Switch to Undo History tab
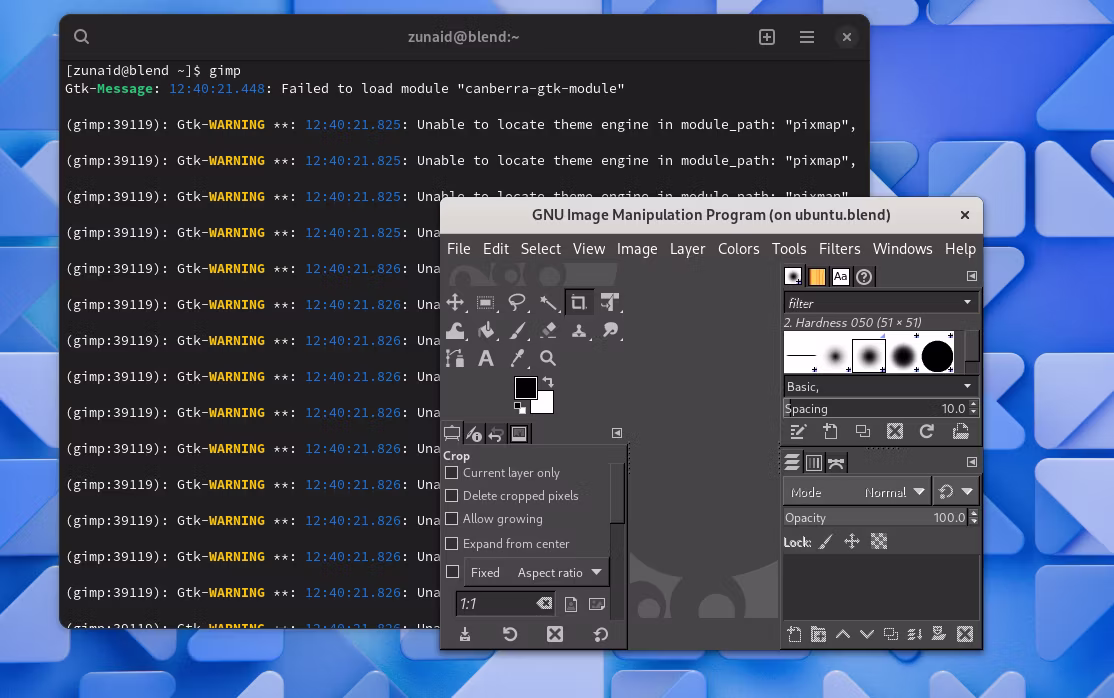Image resolution: width=1114 pixels, height=698 pixels. point(496,434)
